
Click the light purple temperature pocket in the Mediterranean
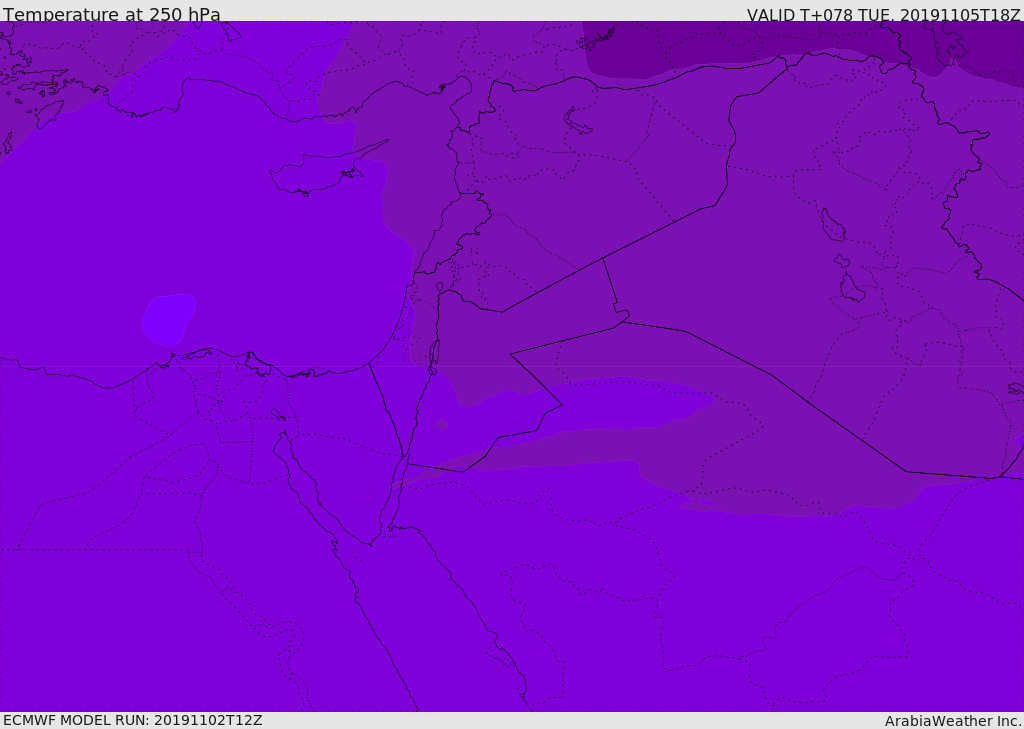point(168,319)
